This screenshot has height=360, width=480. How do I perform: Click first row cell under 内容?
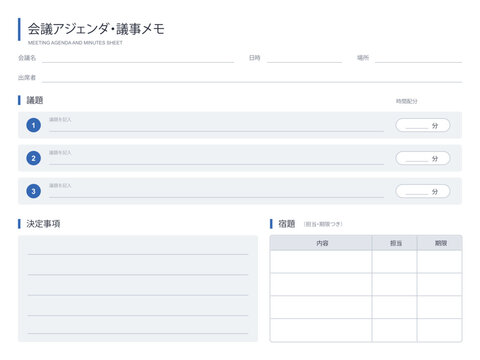pyautogui.click(x=321, y=262)
